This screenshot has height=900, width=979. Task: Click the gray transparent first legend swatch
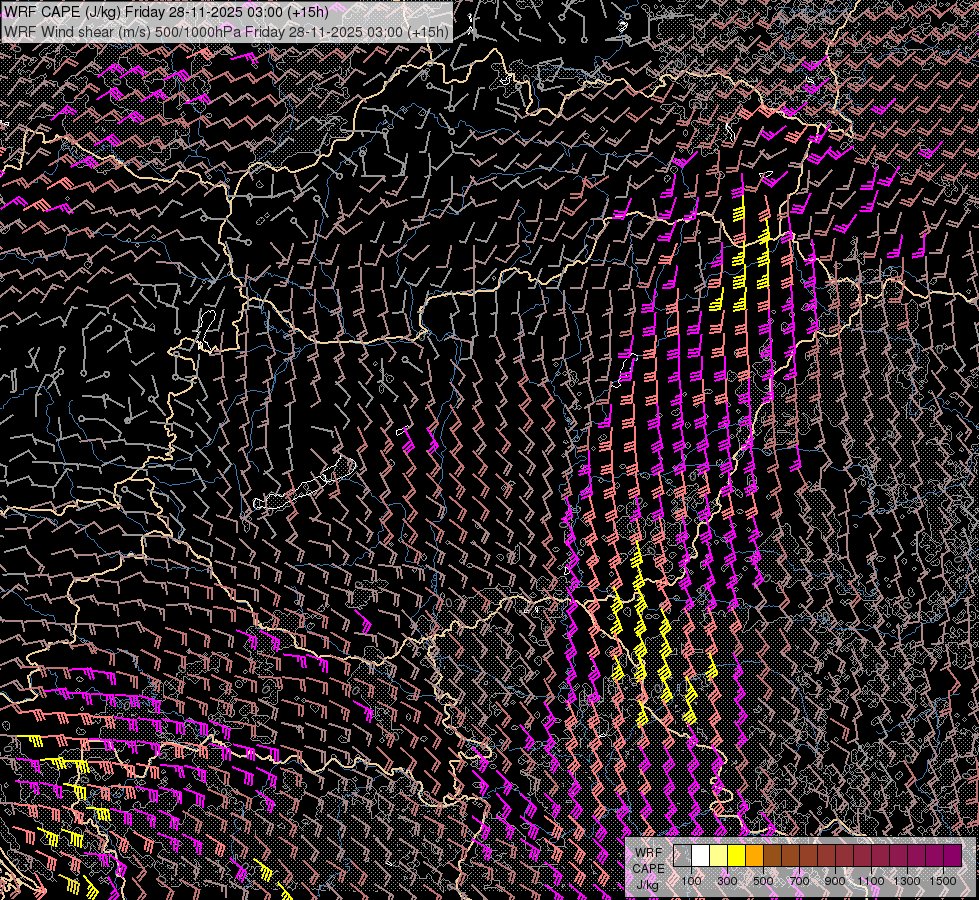(x=682, y=856)
